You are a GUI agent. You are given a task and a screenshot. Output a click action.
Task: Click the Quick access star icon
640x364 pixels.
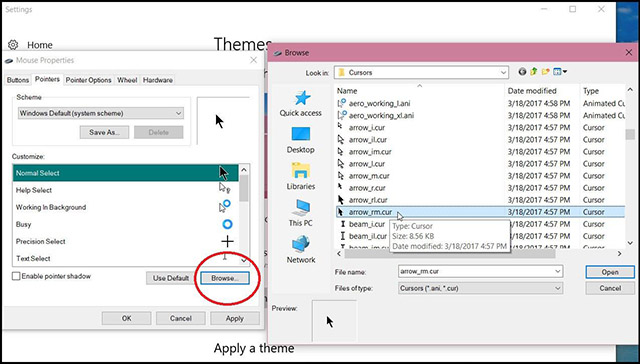[x=302, y=98]
